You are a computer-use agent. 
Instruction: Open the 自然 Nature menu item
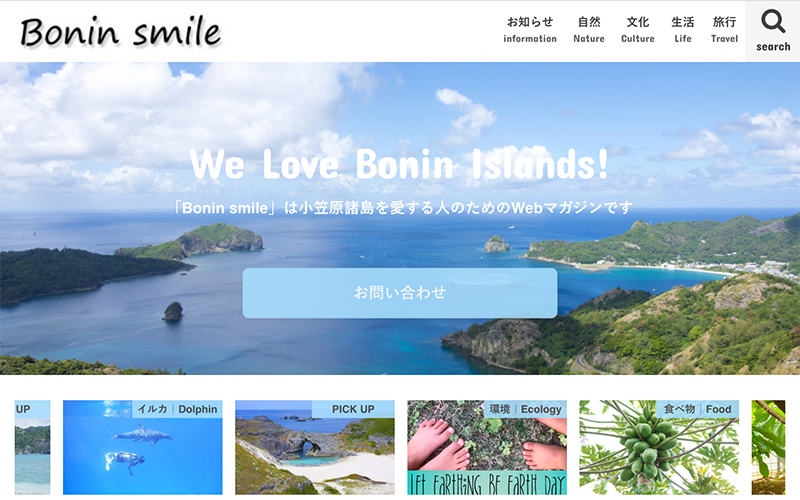pyautogui.click(x=589, y=30)
